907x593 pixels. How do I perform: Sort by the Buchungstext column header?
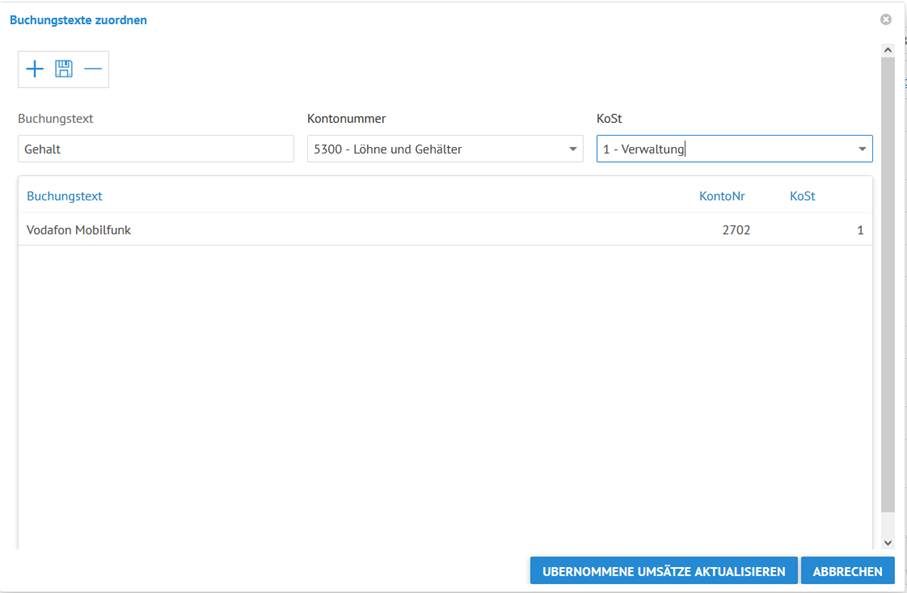click(64, 196)
